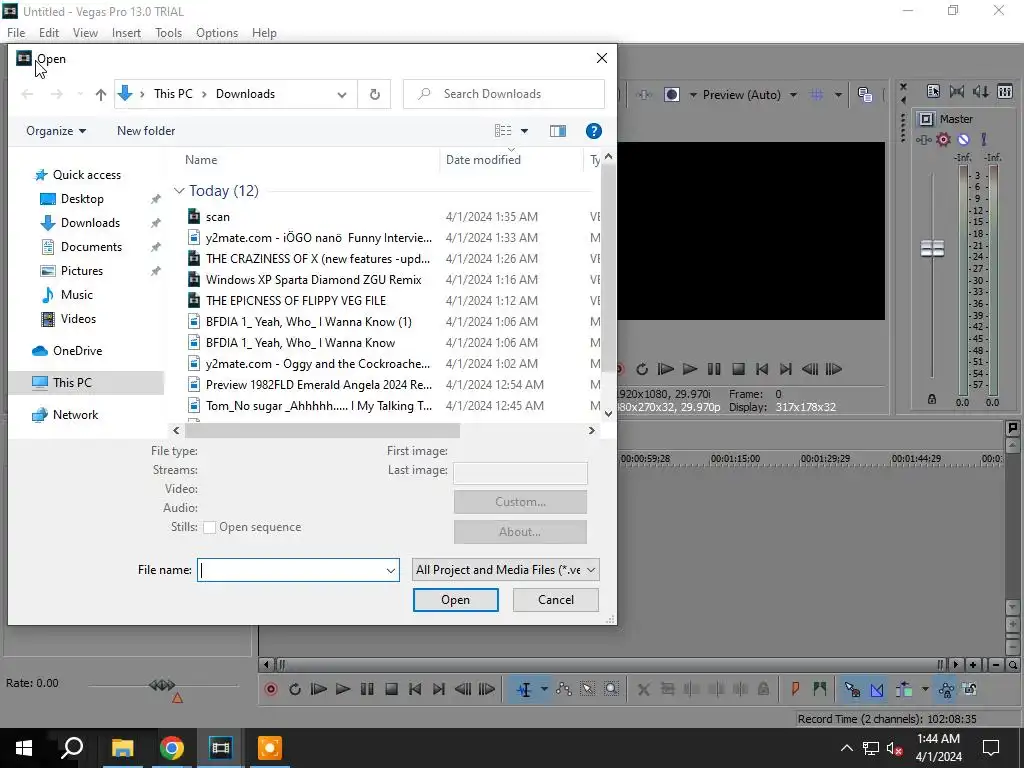Click the Copy Snapshot to Clipboard icon

(x=865, y=95)
